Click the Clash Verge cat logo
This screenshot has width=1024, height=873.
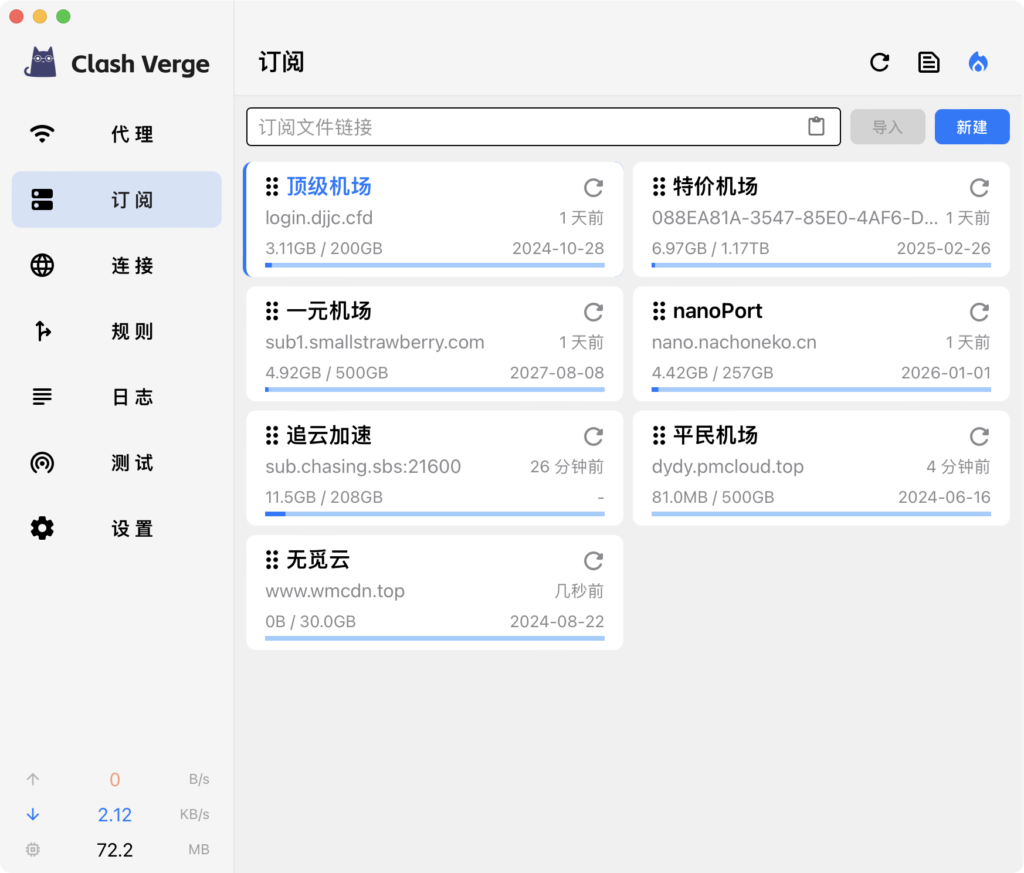(x=40, y=63)
